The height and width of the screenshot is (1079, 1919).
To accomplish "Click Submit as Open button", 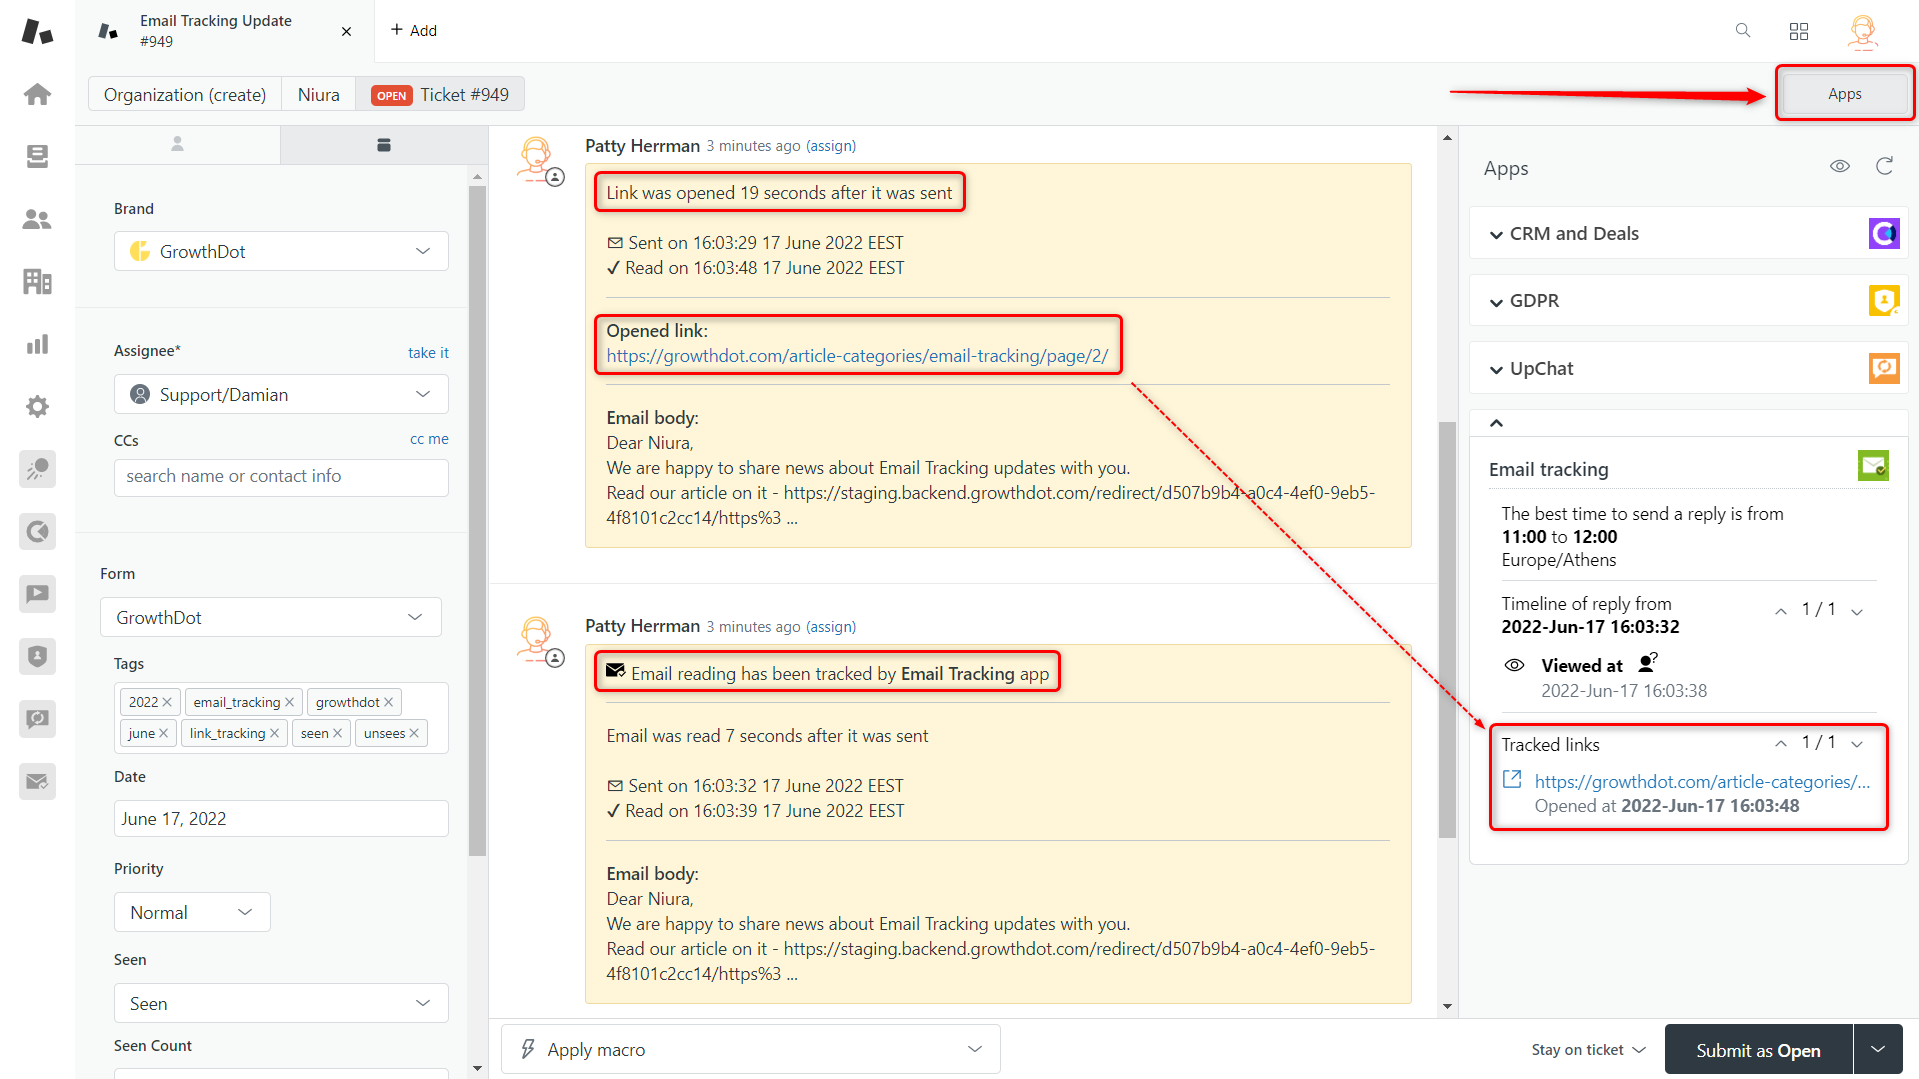I will (x=1758, y=1049).
